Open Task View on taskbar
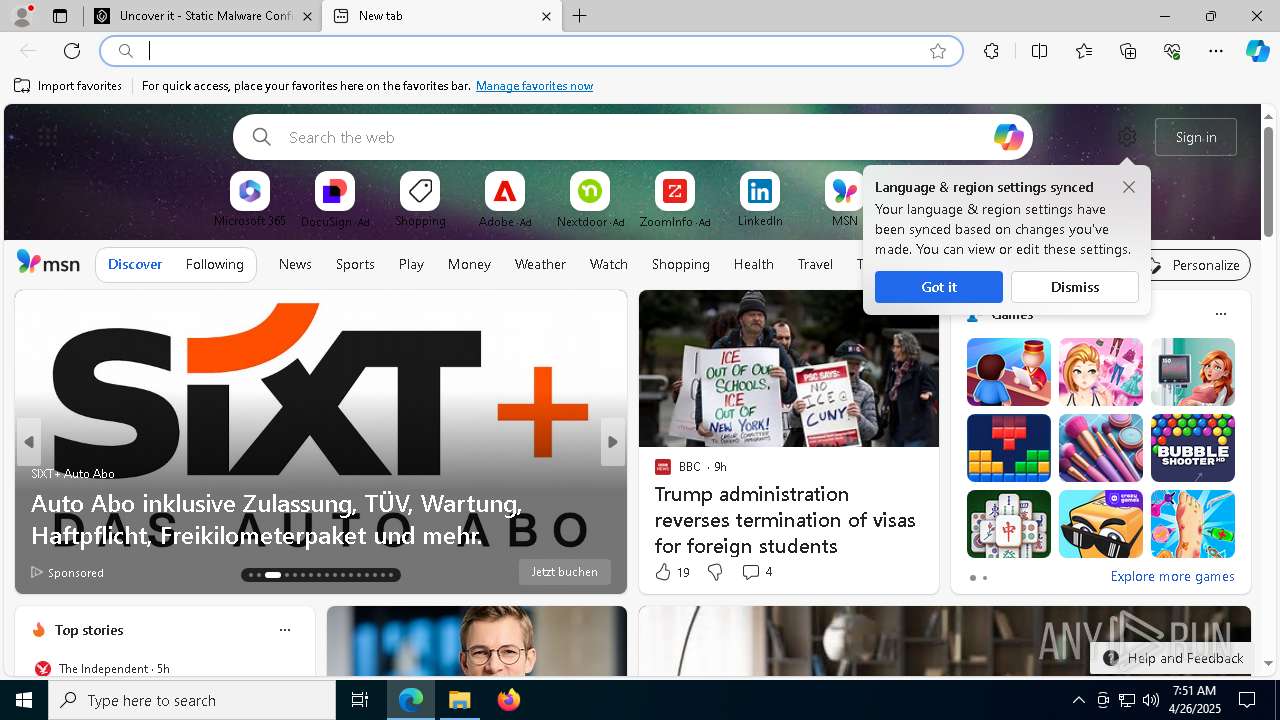This screenshot has height=720, width=1280. (360, 700)
